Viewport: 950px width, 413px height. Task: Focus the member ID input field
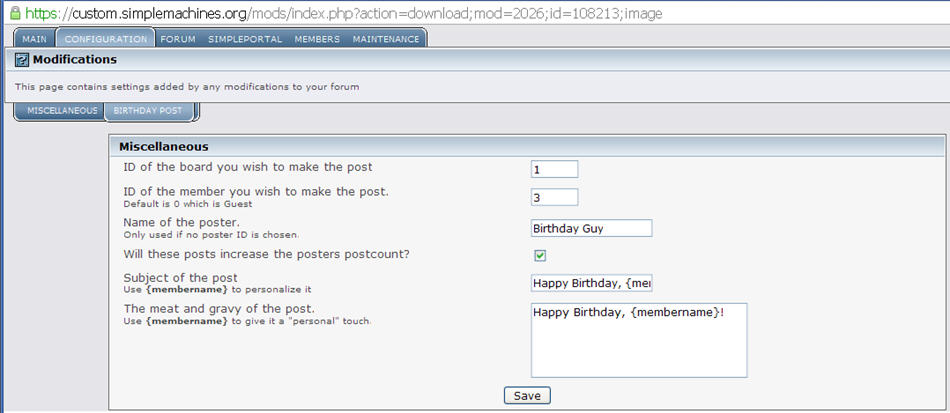[554, 197]
